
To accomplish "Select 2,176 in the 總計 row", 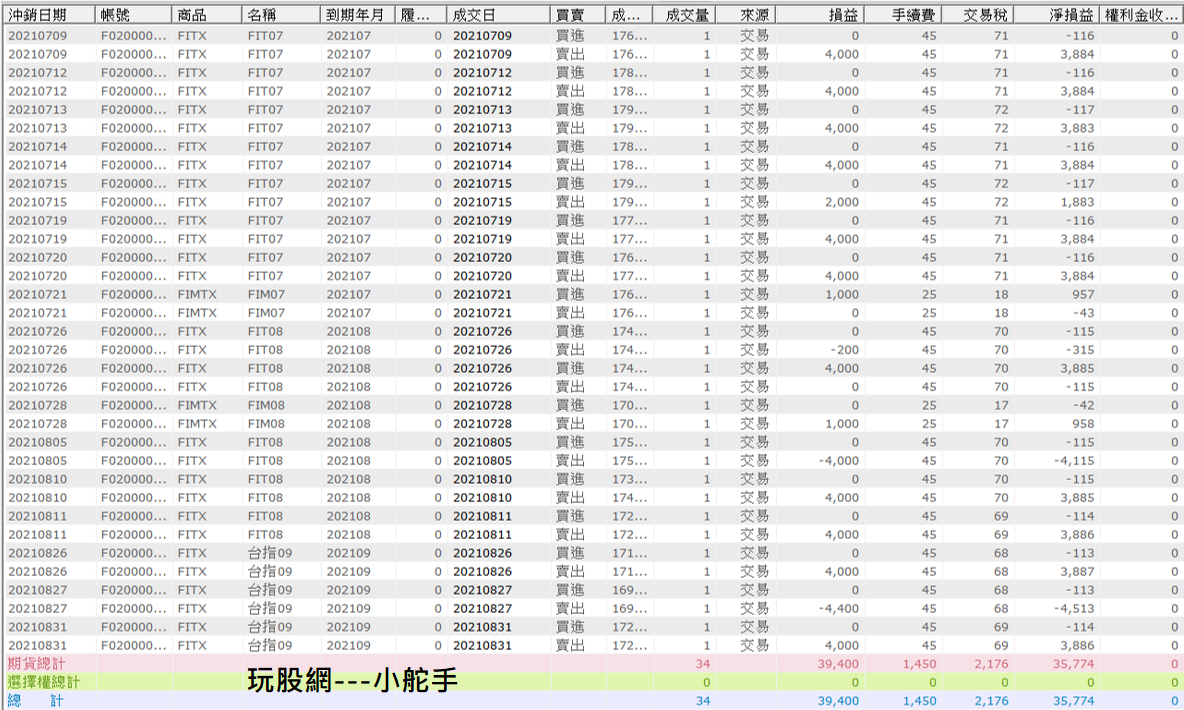I will coord(991,700).
